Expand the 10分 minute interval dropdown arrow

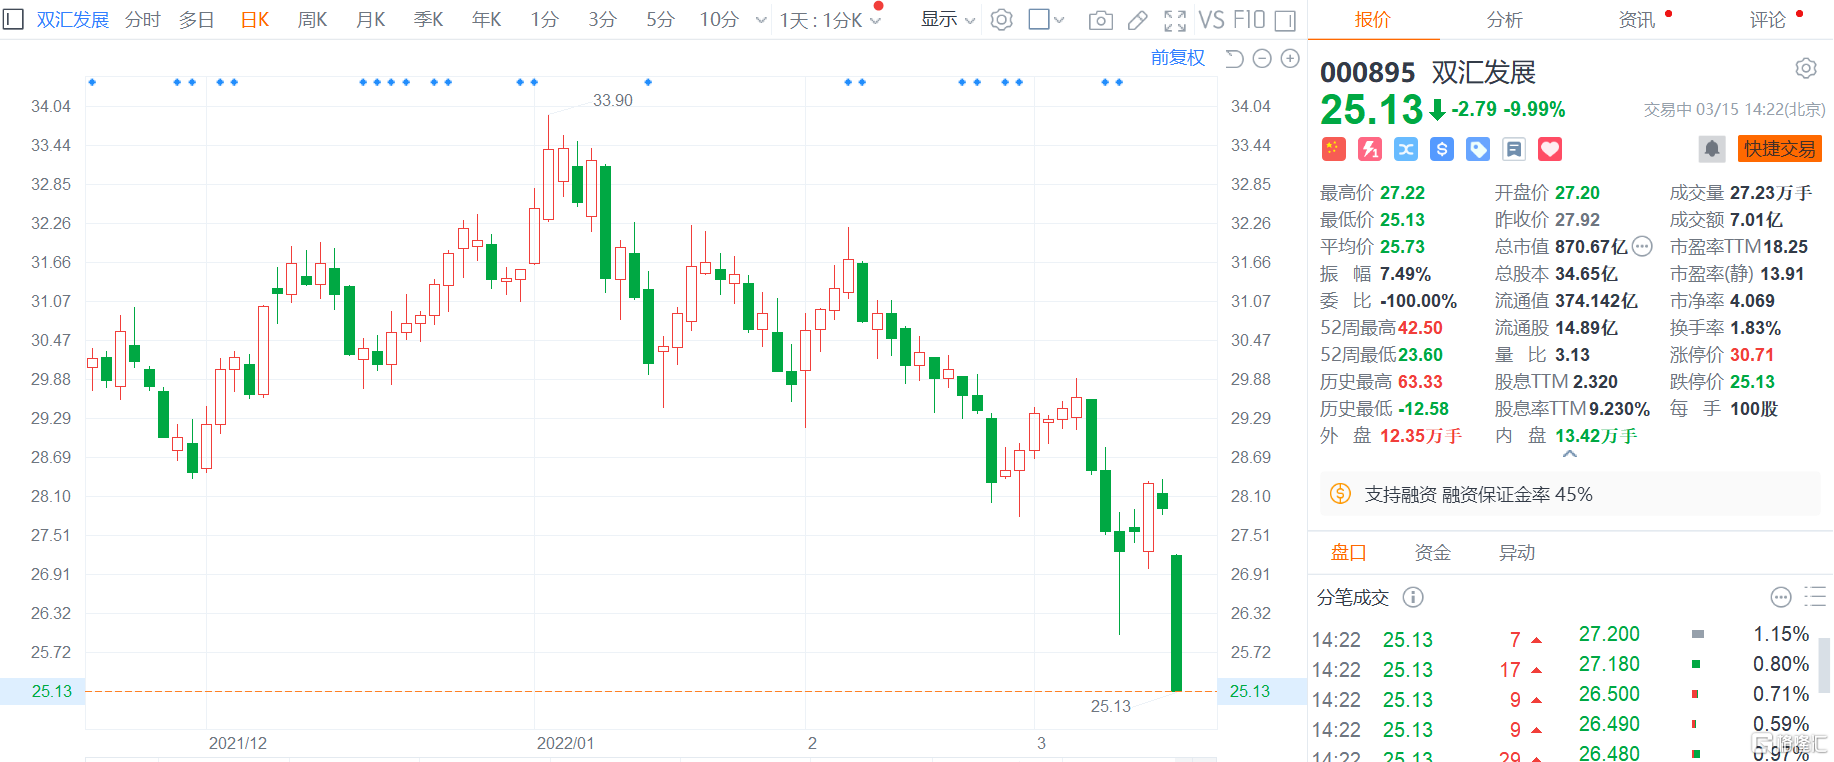pos(761,20)
